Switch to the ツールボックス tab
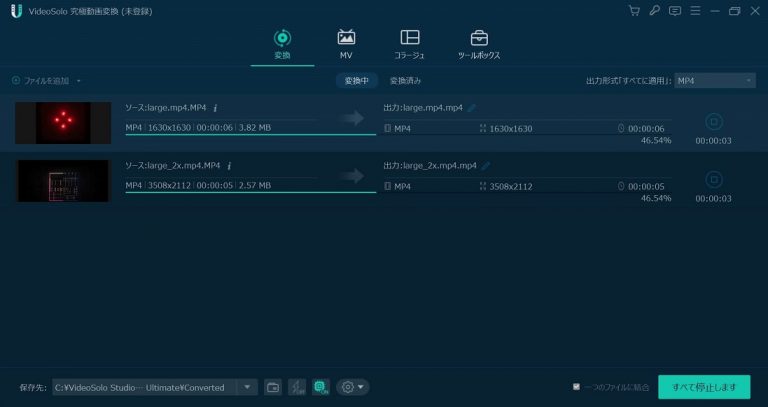Screen dimensions: 768x407 tap(479, 44)
